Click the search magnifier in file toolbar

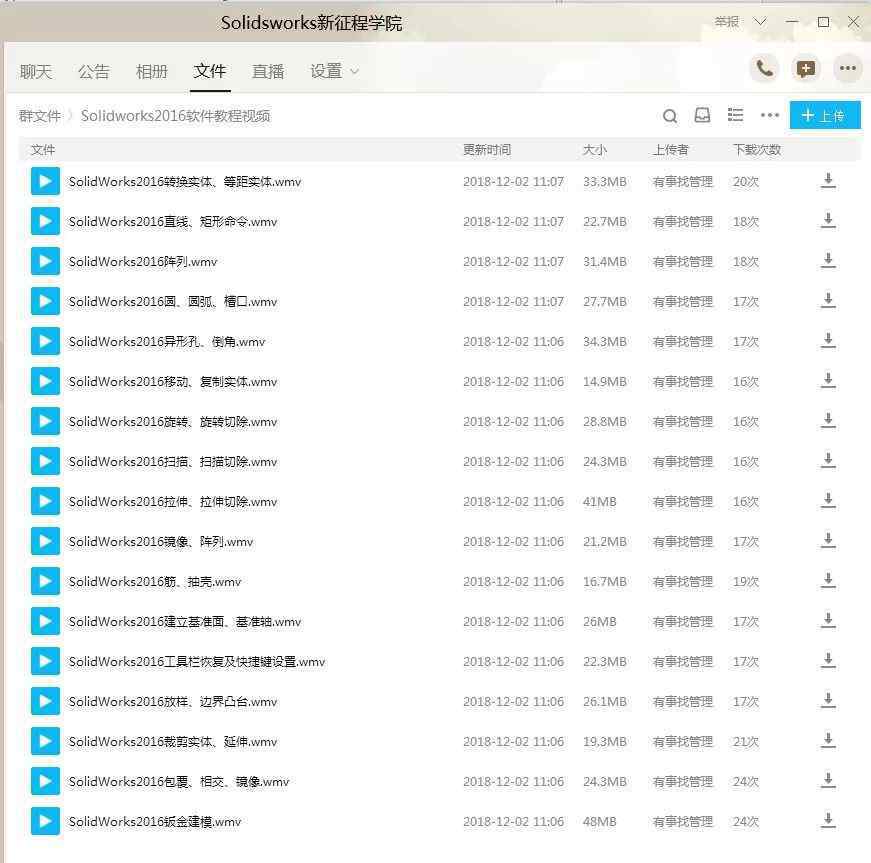click(x=670, y=116)
